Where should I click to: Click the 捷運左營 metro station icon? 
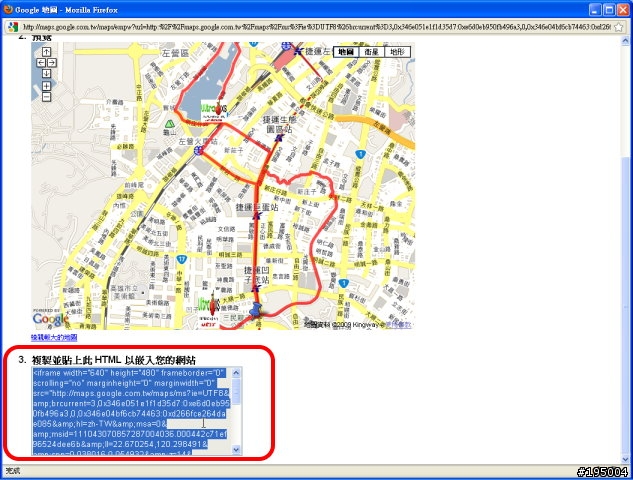pyautogui.click(x=298, y=51)
